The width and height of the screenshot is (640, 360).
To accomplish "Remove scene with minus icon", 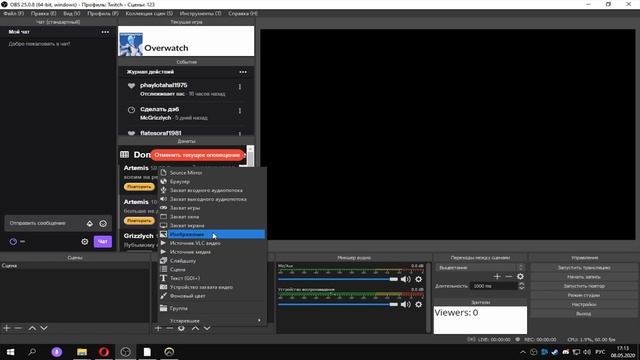I will tap(18, 328).
